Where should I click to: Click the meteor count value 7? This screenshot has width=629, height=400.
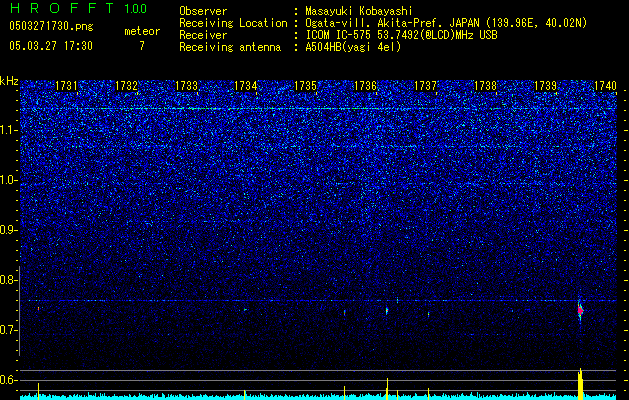tap(142, 46)
